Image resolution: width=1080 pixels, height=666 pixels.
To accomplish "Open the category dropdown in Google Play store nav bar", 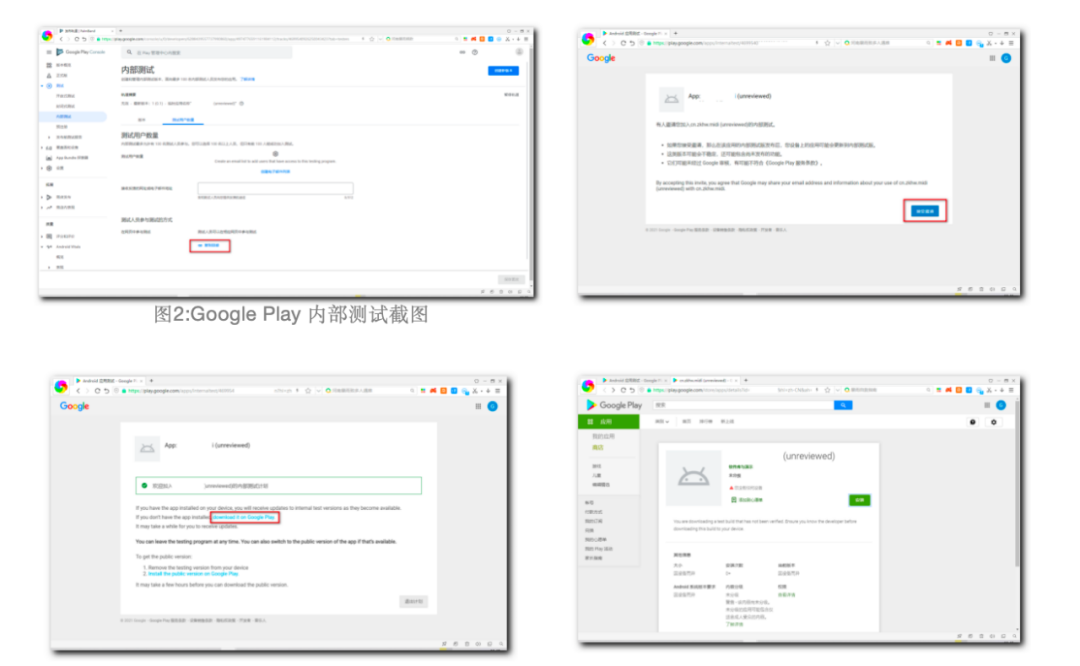I will [x=662, y=422].
